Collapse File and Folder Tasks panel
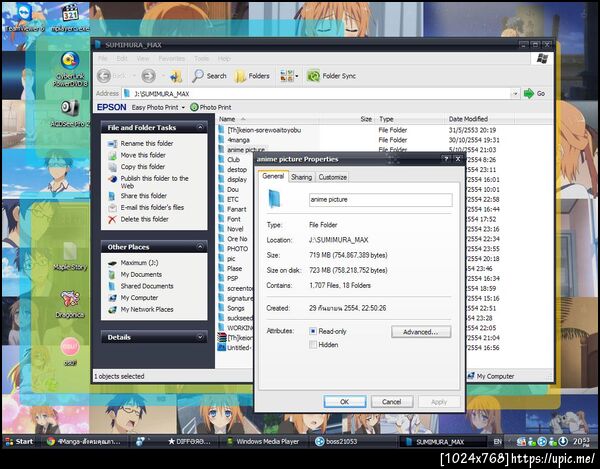The image size is (600, 469). click(200, 127)
